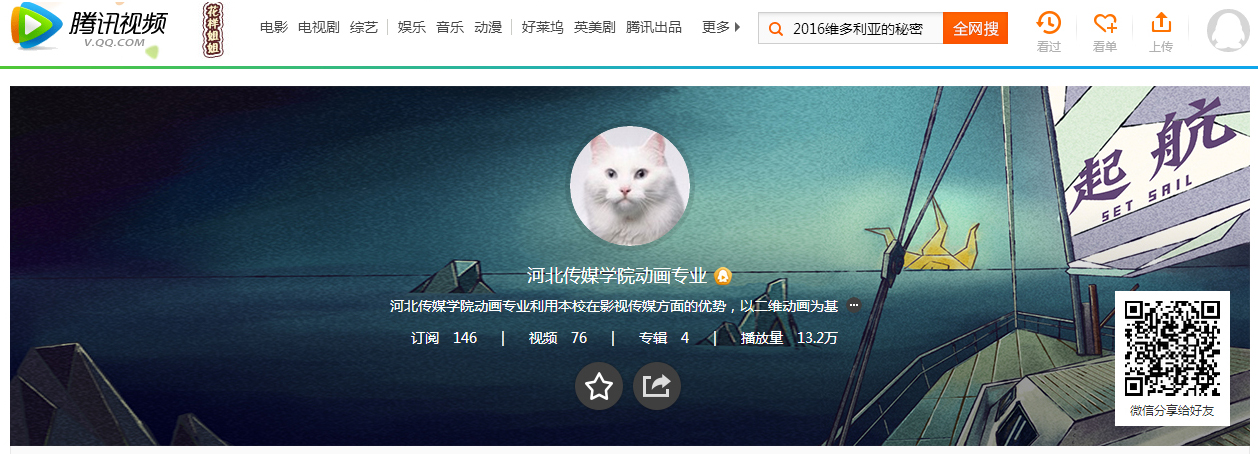1258x454 pixels.
Task: Open the 电视剧 navigation item
Action: [x=319, y=27]
